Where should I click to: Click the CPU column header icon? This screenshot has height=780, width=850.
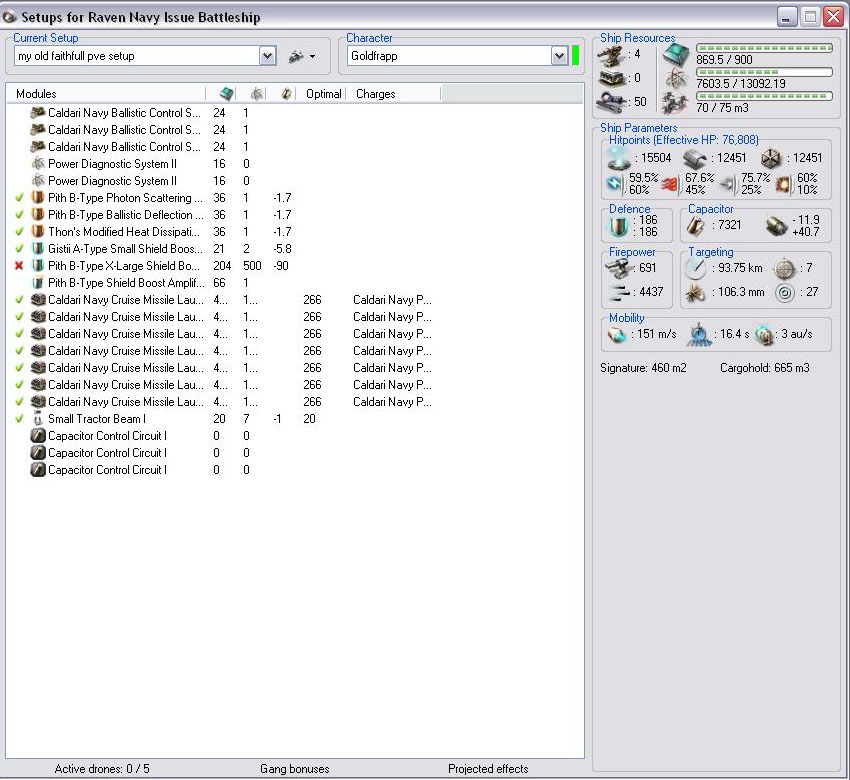coord(227,94)
